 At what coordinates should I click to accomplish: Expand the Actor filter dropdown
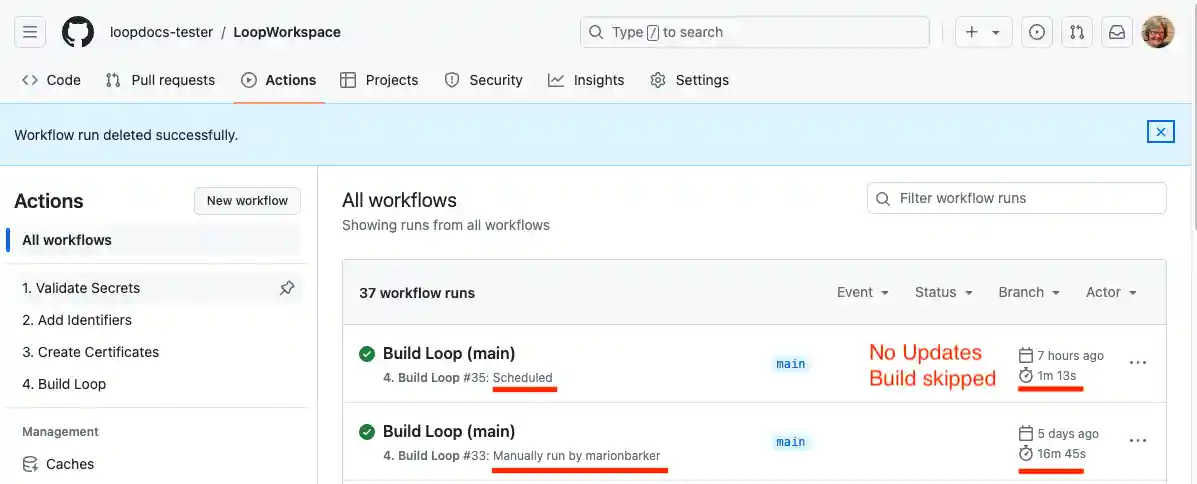[1111, 292]
